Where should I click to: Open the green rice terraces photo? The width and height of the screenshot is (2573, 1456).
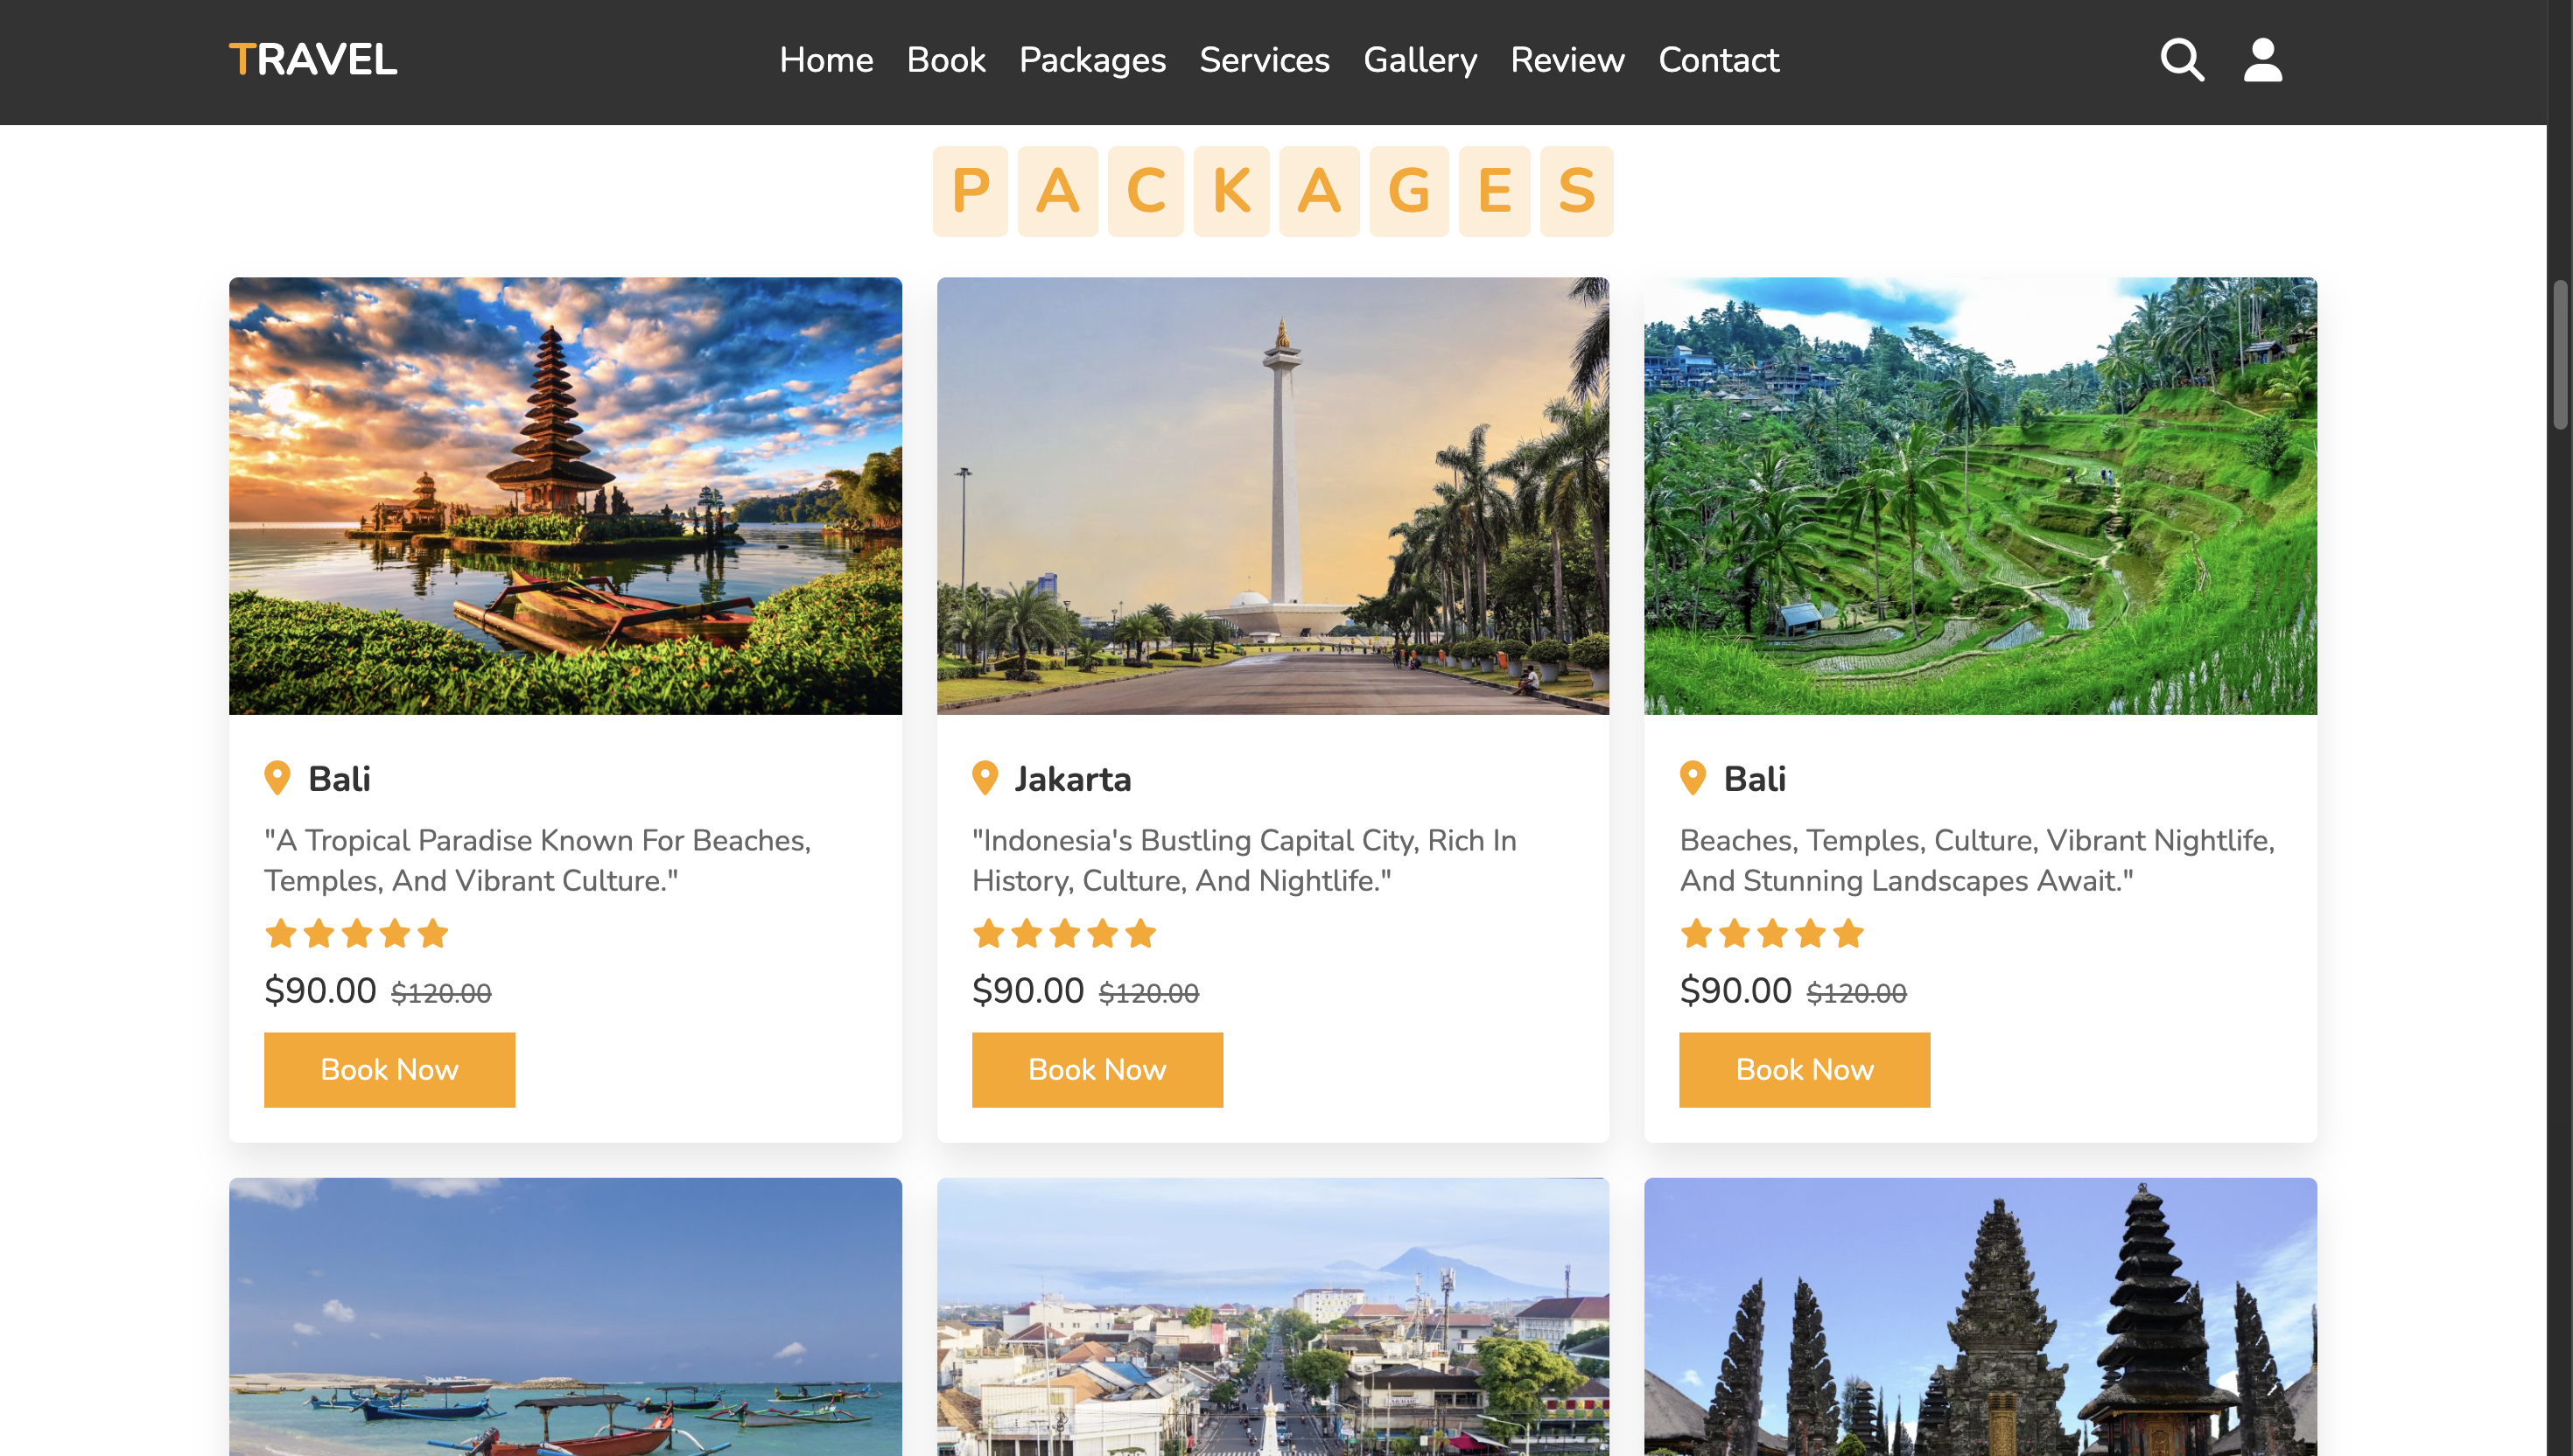click(x=1980, y=496)
